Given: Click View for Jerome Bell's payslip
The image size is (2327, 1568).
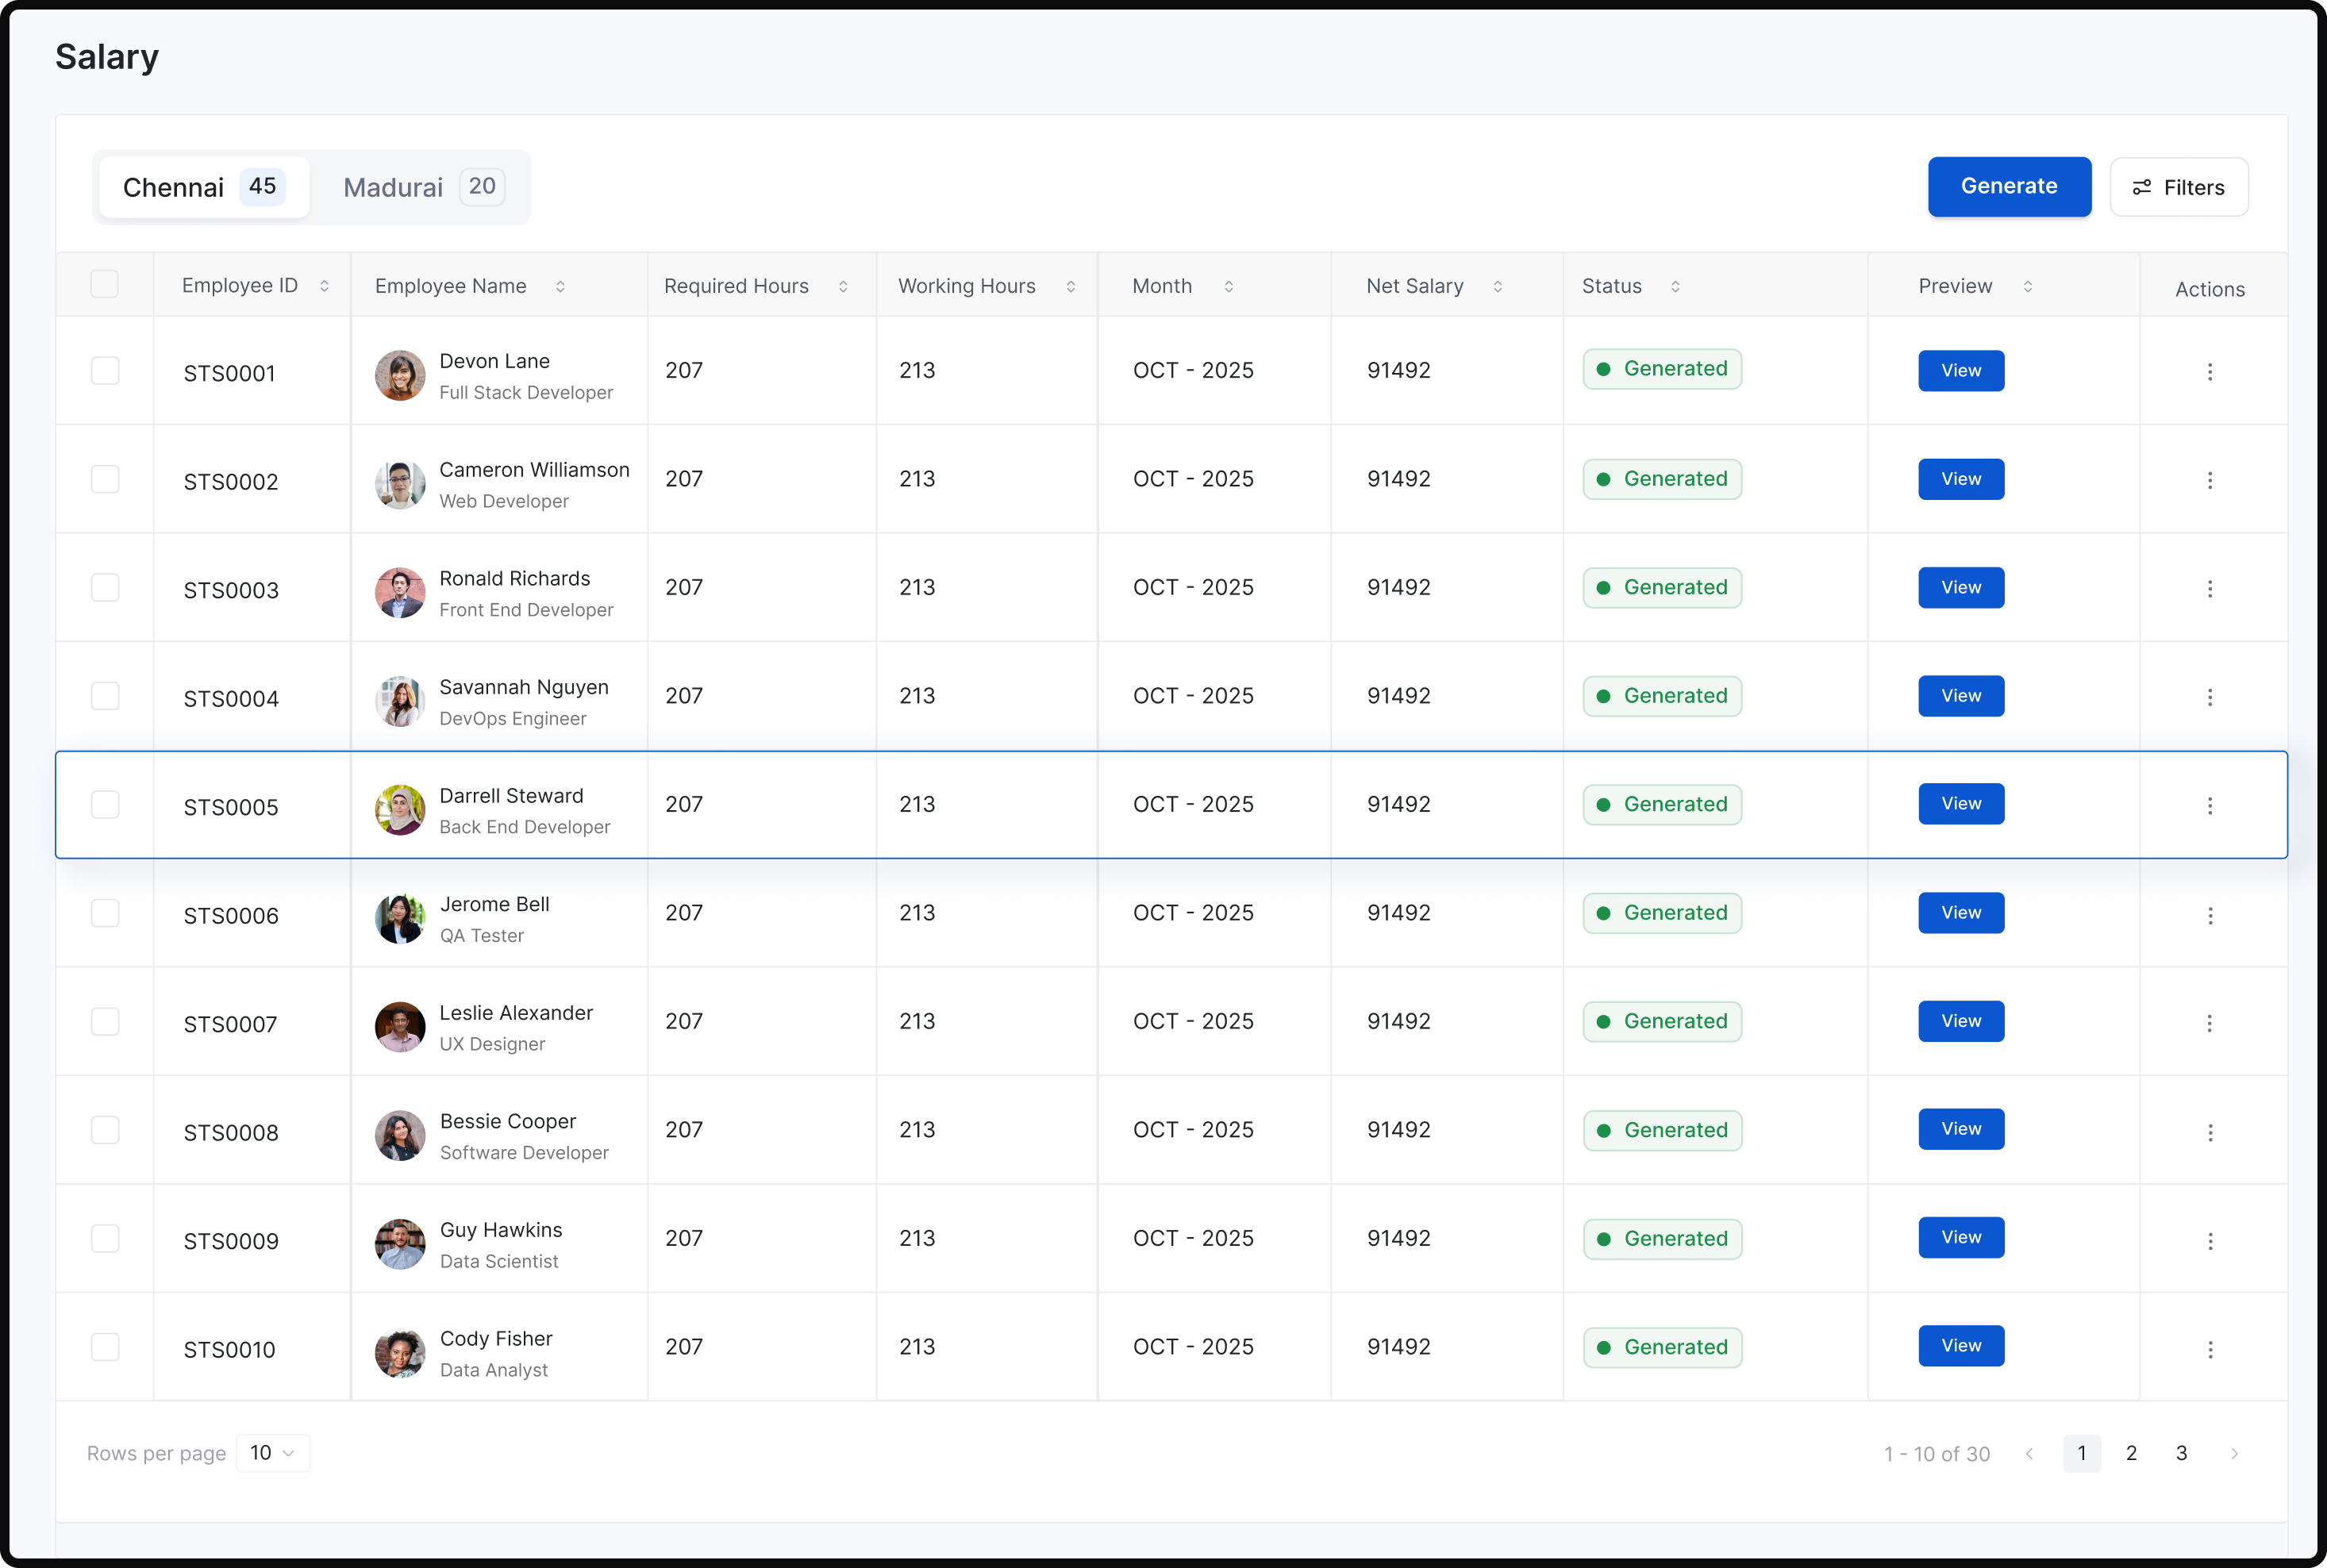Looking at the screenshot, I should pyautogui.click(x=1960, y=912).
